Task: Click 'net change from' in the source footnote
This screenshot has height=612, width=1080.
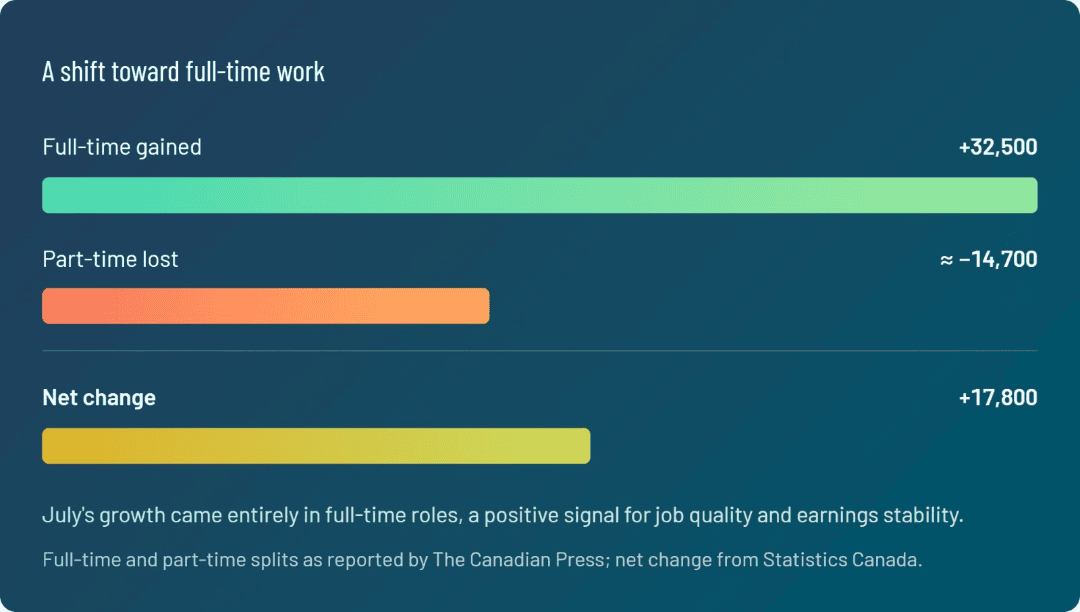Action: [687, 560]
